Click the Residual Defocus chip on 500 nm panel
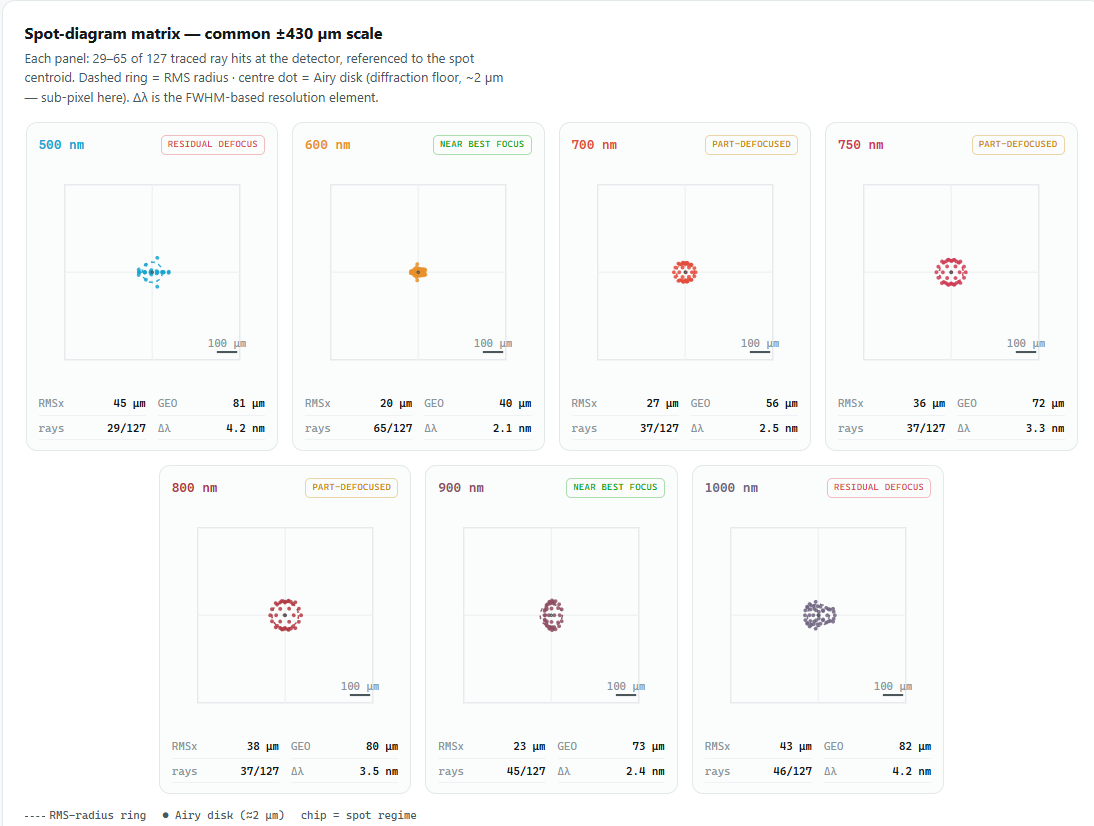1094x826 pixels. coord(213,144)
